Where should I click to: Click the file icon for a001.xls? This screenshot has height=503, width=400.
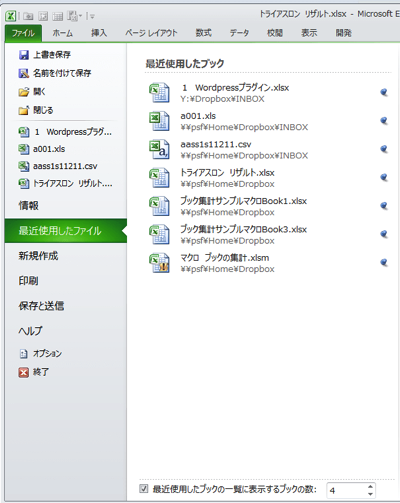pyautogui.click(x=159, y=121)
